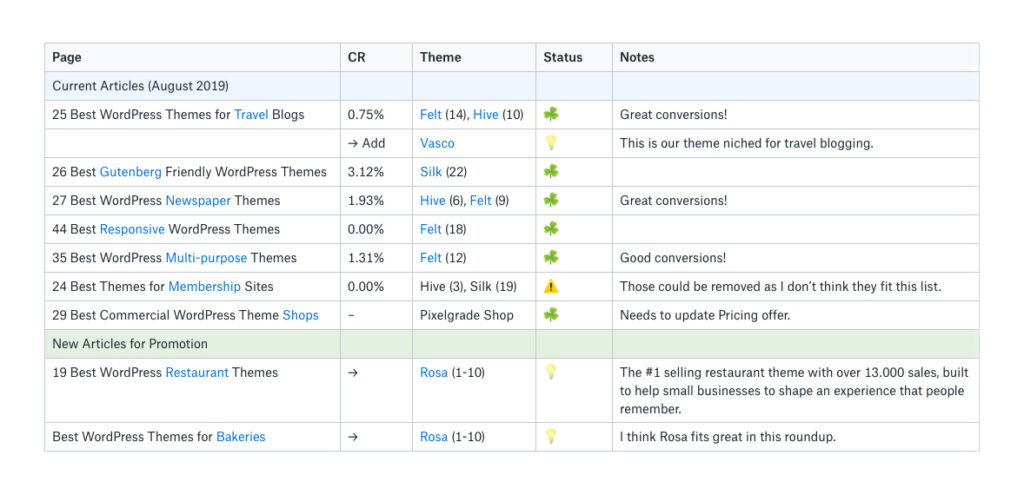Open the Vasco theme link
The height and width of the screenshot is (495, 1024).
click(x=438, y=144)
